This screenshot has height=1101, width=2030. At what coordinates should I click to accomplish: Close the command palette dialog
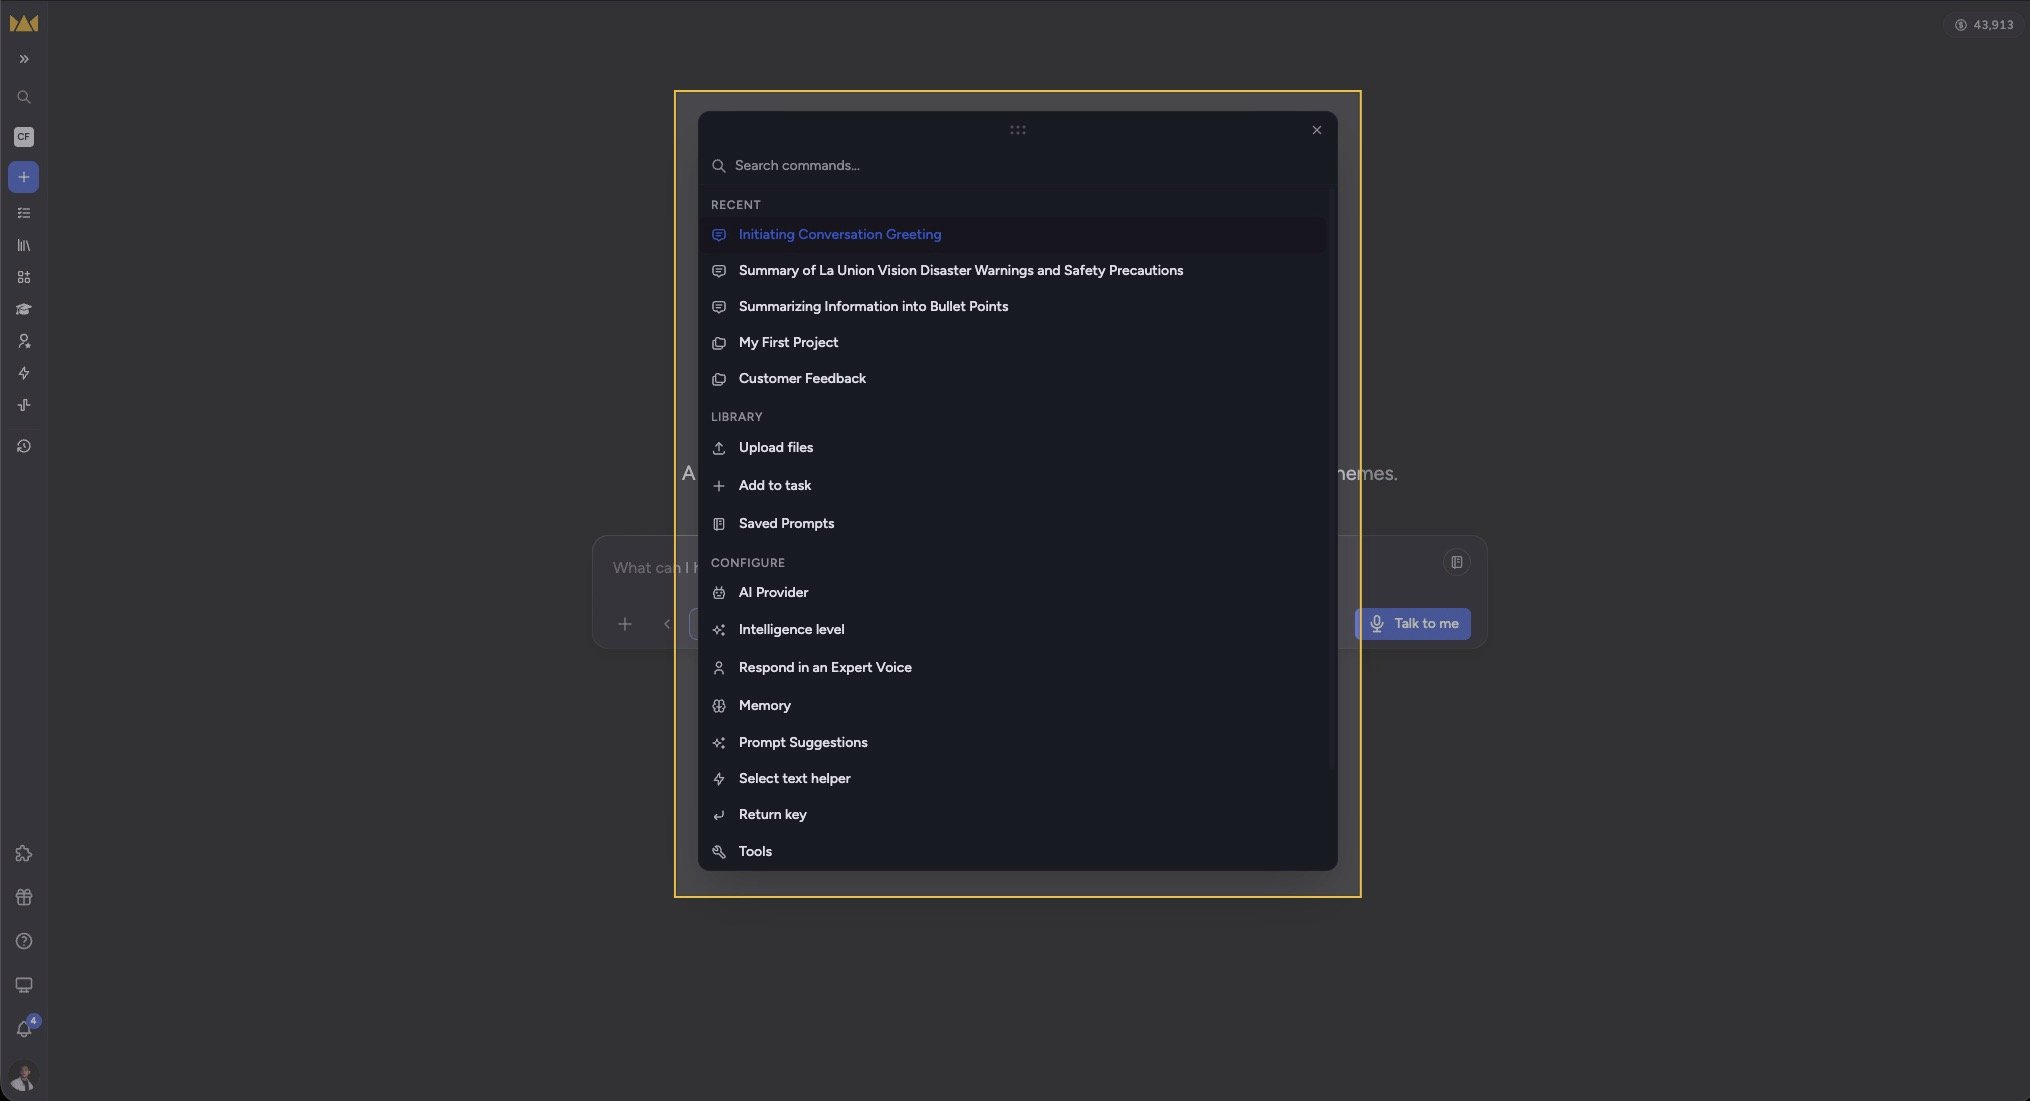pyautogui.click(x=1316, y=130)
